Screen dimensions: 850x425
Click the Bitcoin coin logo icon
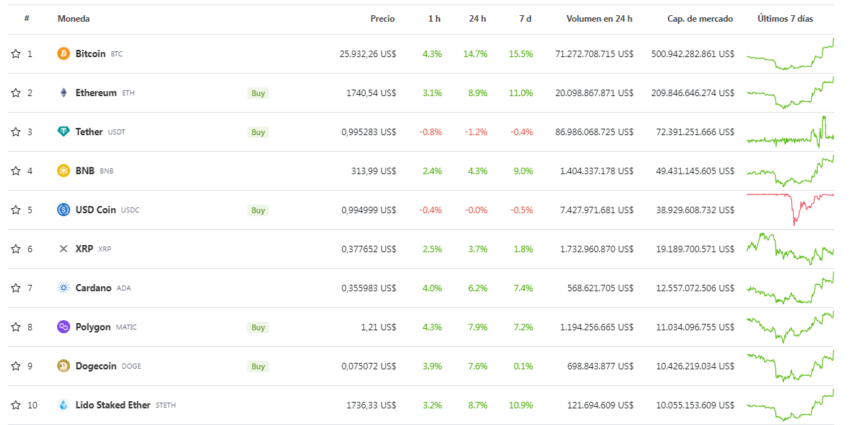[64, 54]
